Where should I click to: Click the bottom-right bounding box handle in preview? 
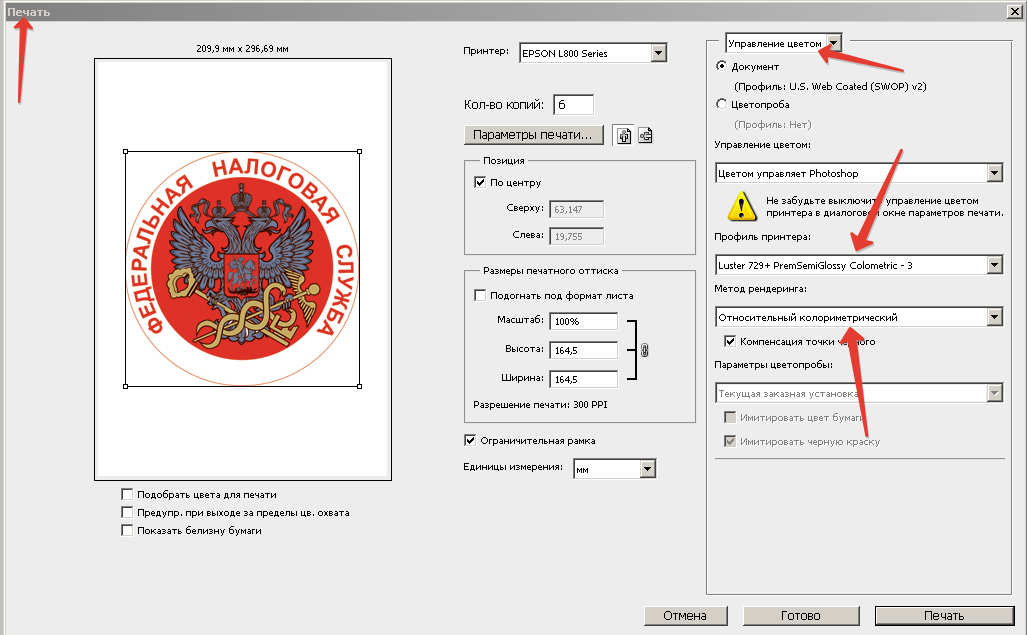point(360,386)
